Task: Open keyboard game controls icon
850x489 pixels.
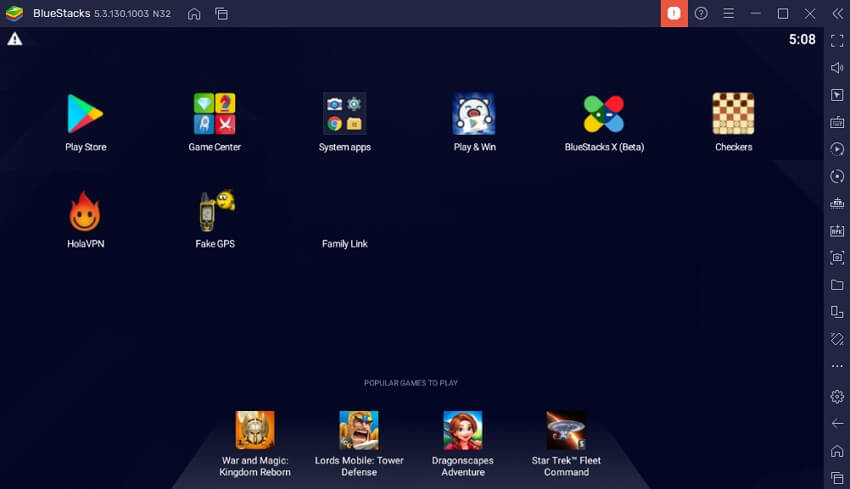Action: [837, 122]
